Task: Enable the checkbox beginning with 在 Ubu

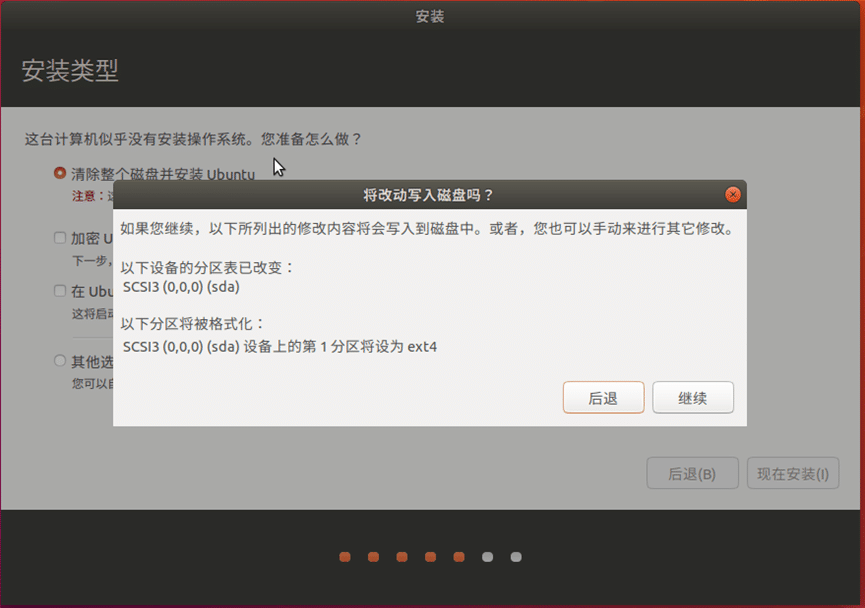Action: 60,291
